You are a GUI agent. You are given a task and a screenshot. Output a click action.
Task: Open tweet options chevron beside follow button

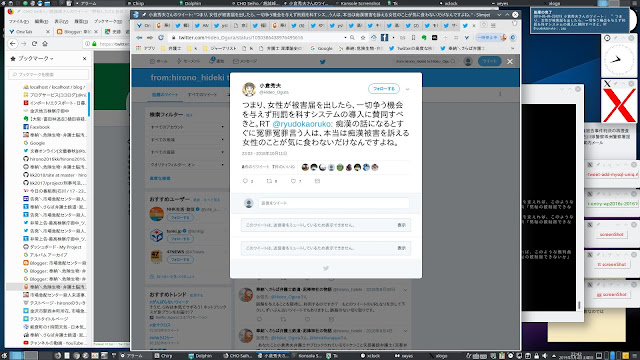click(407, 89)
